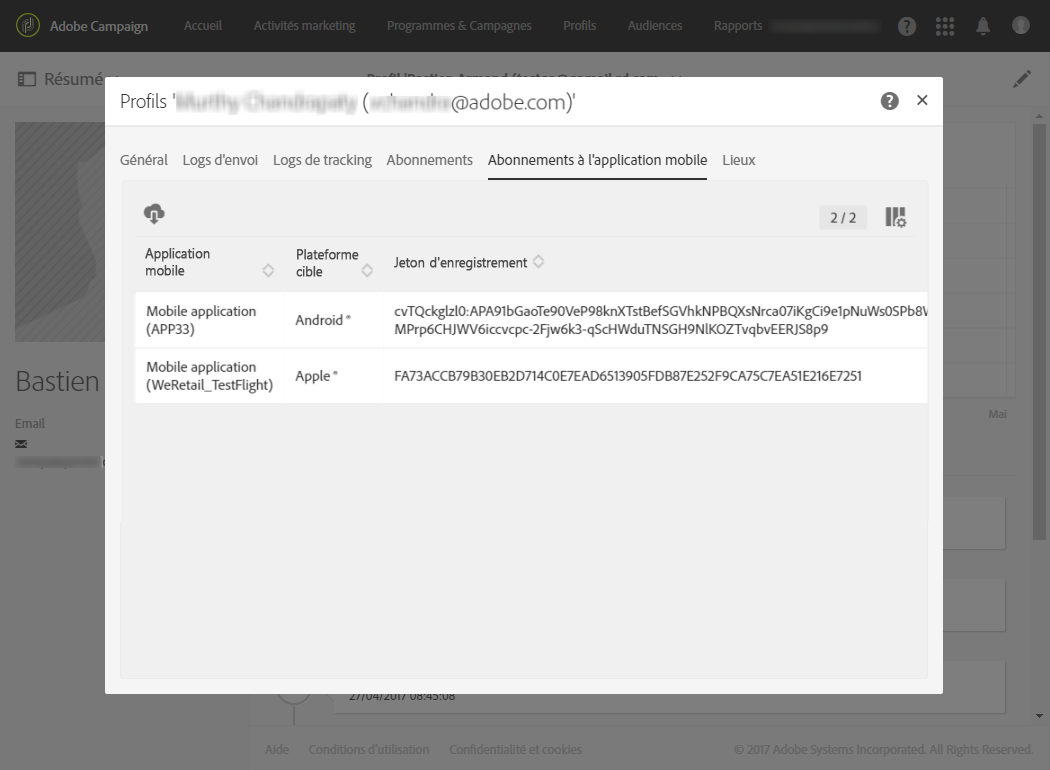Open the column configuration icon
This screenshot has height=770, width=1050.
coord(895,217)
